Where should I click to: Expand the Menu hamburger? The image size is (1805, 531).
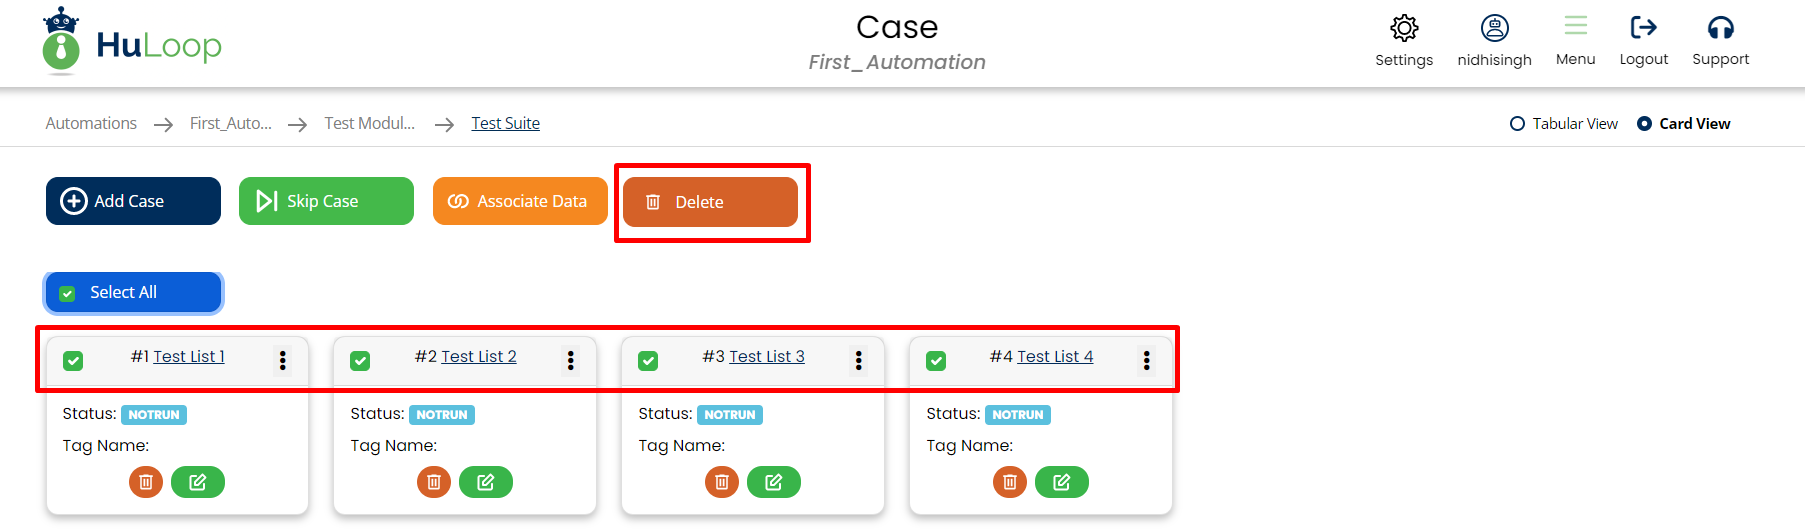[x=1576, y=27]
